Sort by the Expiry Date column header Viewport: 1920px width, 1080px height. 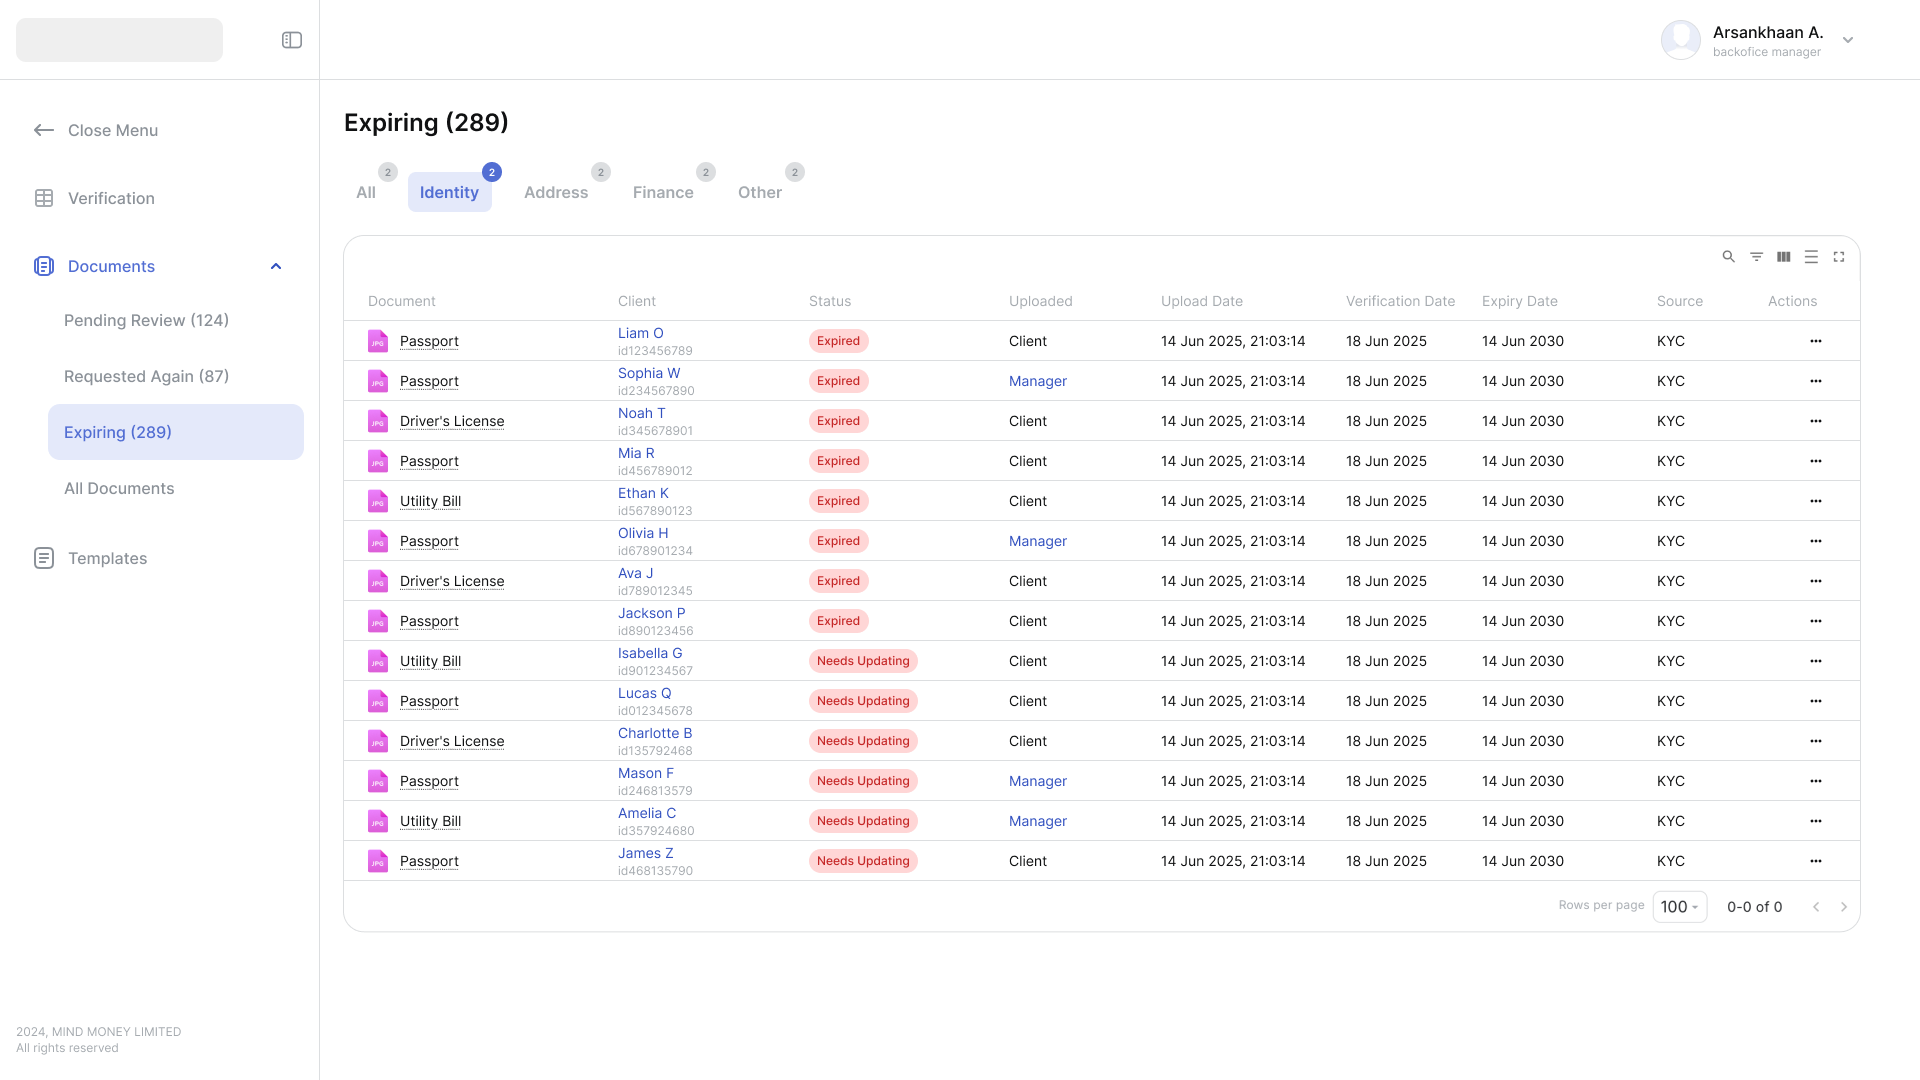click(x=1519, y=301)
